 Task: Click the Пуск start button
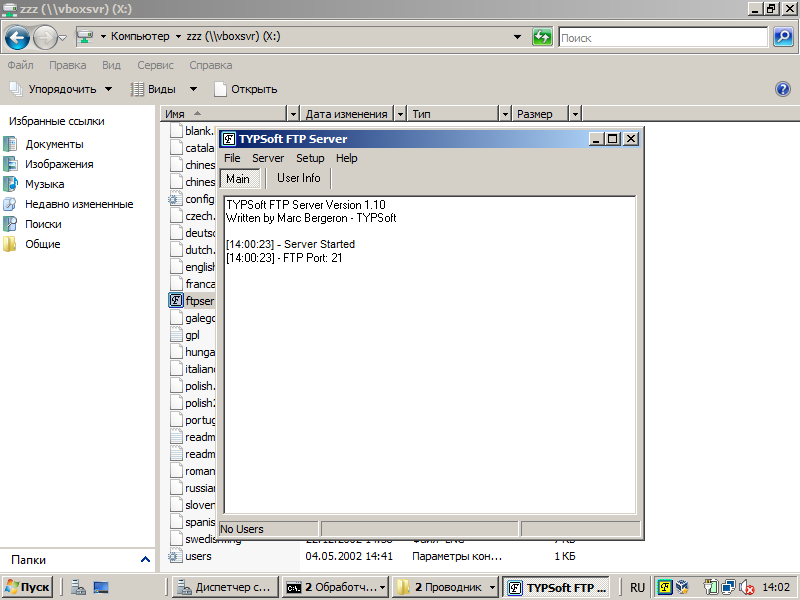(x=28, y=587)
